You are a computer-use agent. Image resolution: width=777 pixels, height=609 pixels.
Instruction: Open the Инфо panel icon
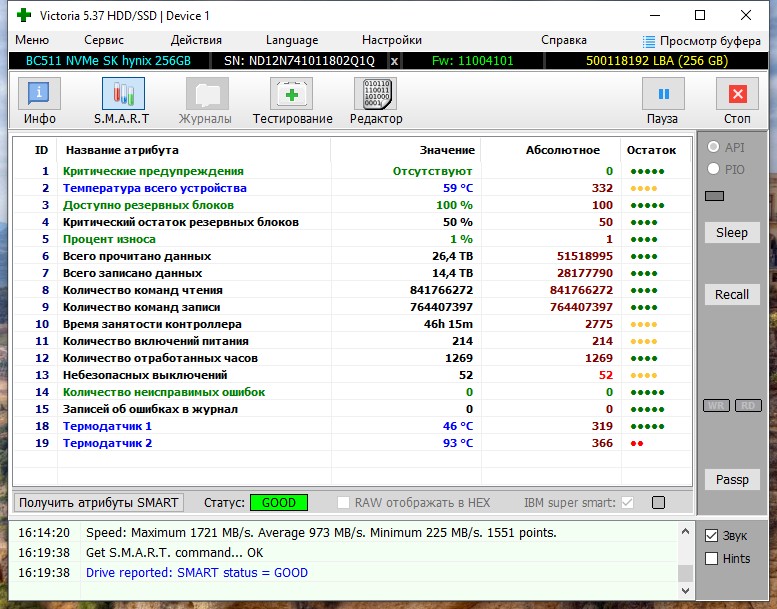click(39, 94)
